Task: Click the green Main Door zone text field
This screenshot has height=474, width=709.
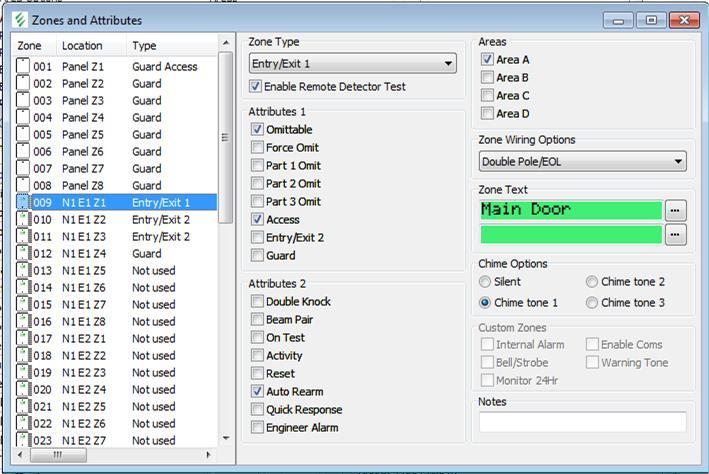Action: point(570,210)
